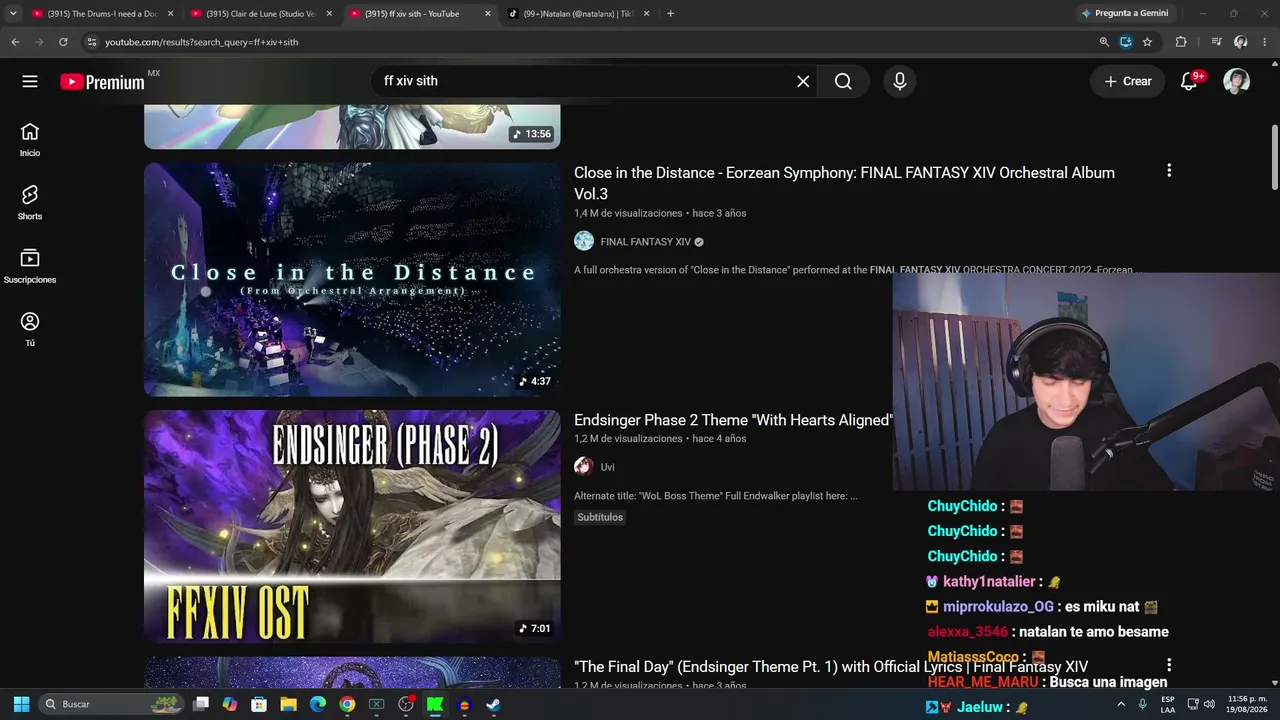This screenshot has width=1280, height=720.
Task: Open the YouTube guide hamburger menu
Action: click(30, 81)
